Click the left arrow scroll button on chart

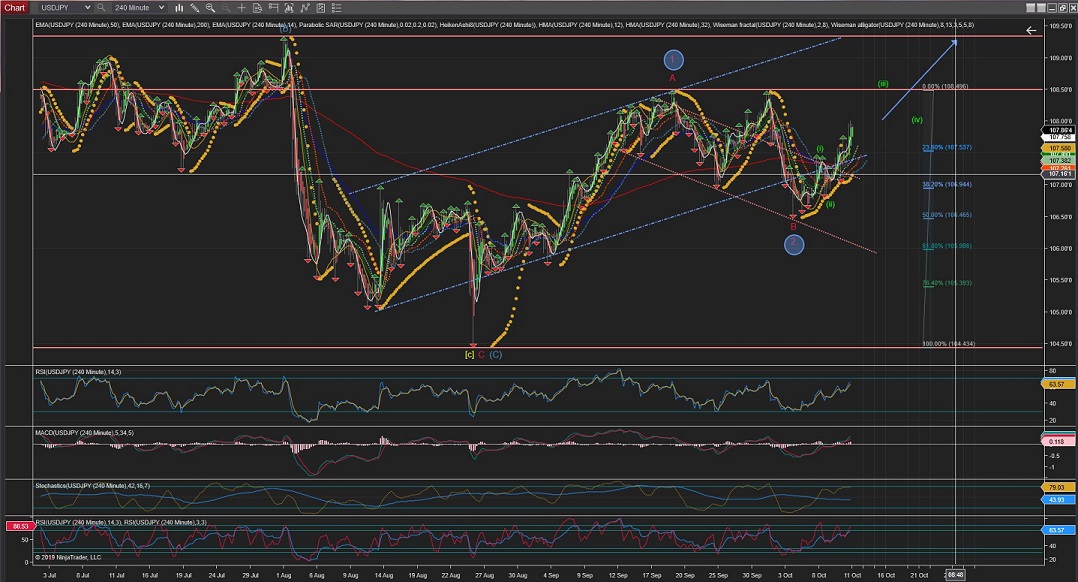coord(1032,30)
